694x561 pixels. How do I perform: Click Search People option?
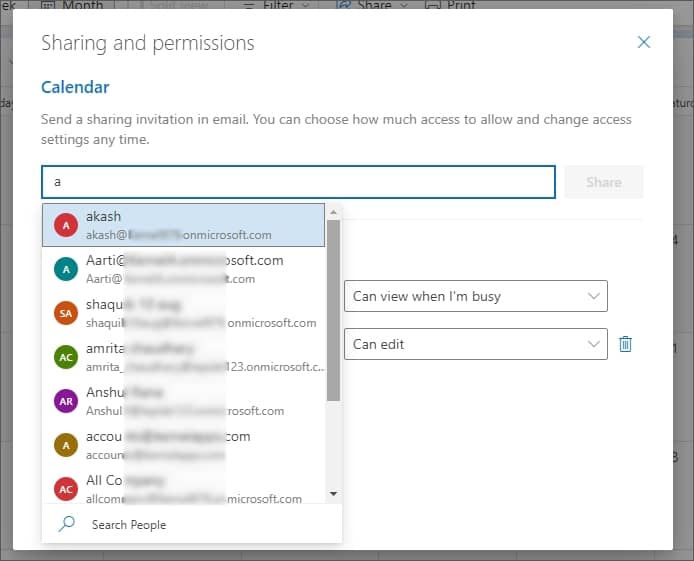click(192, 524)
